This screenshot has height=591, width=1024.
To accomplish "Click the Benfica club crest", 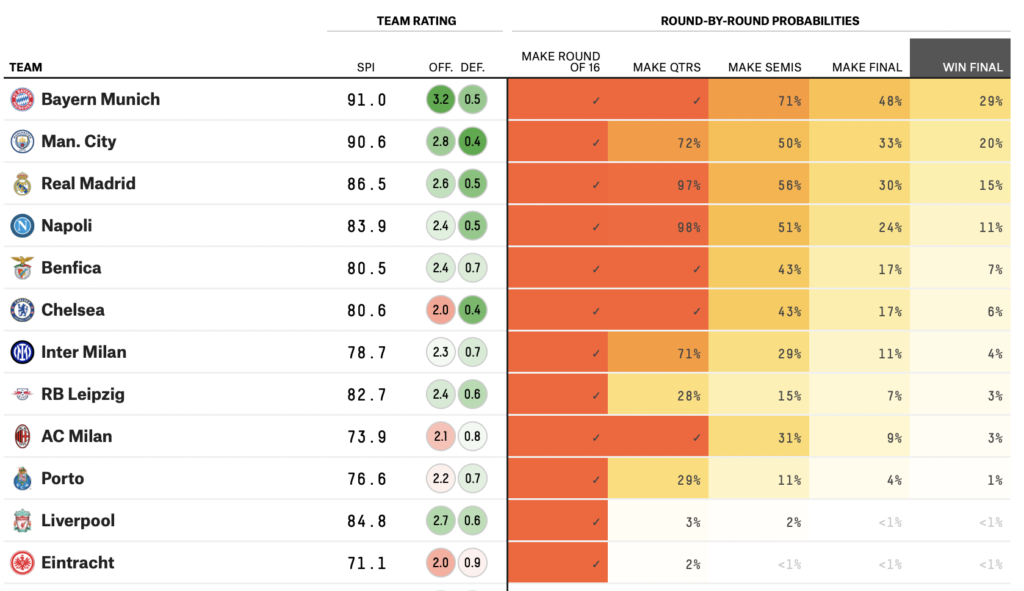I will (22, 268).
